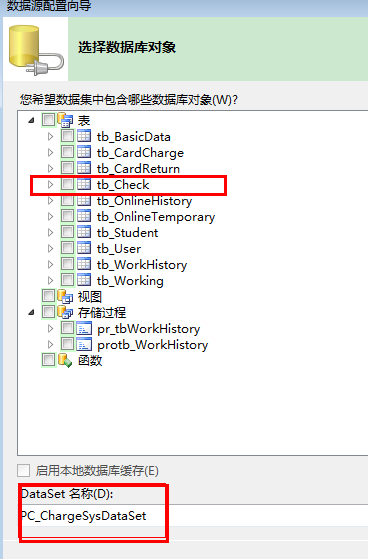Click the tb_WorkHistory table icon
The height and width of the screenshot is (559, 368).
[84, 264]
